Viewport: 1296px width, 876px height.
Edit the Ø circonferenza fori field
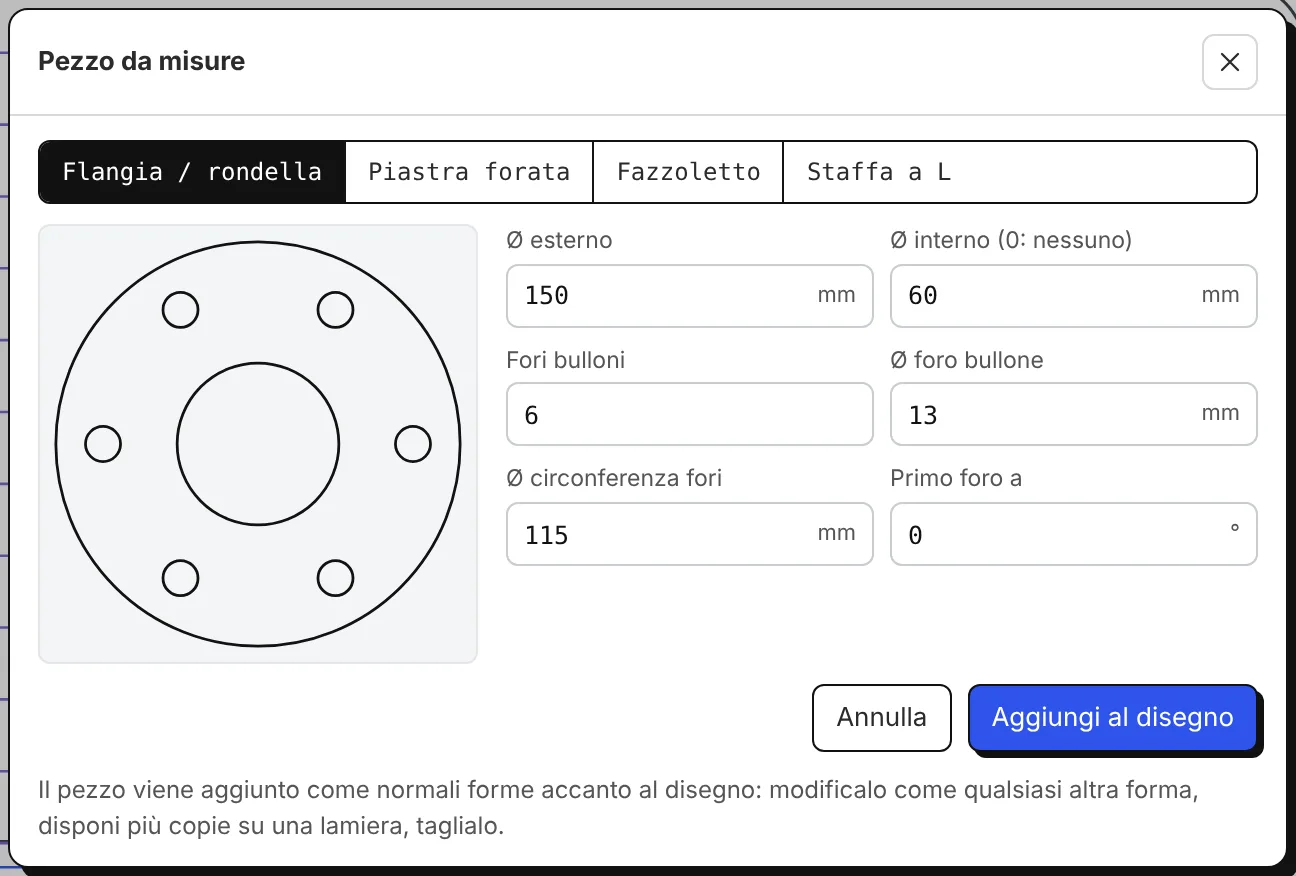pos(690,534)
